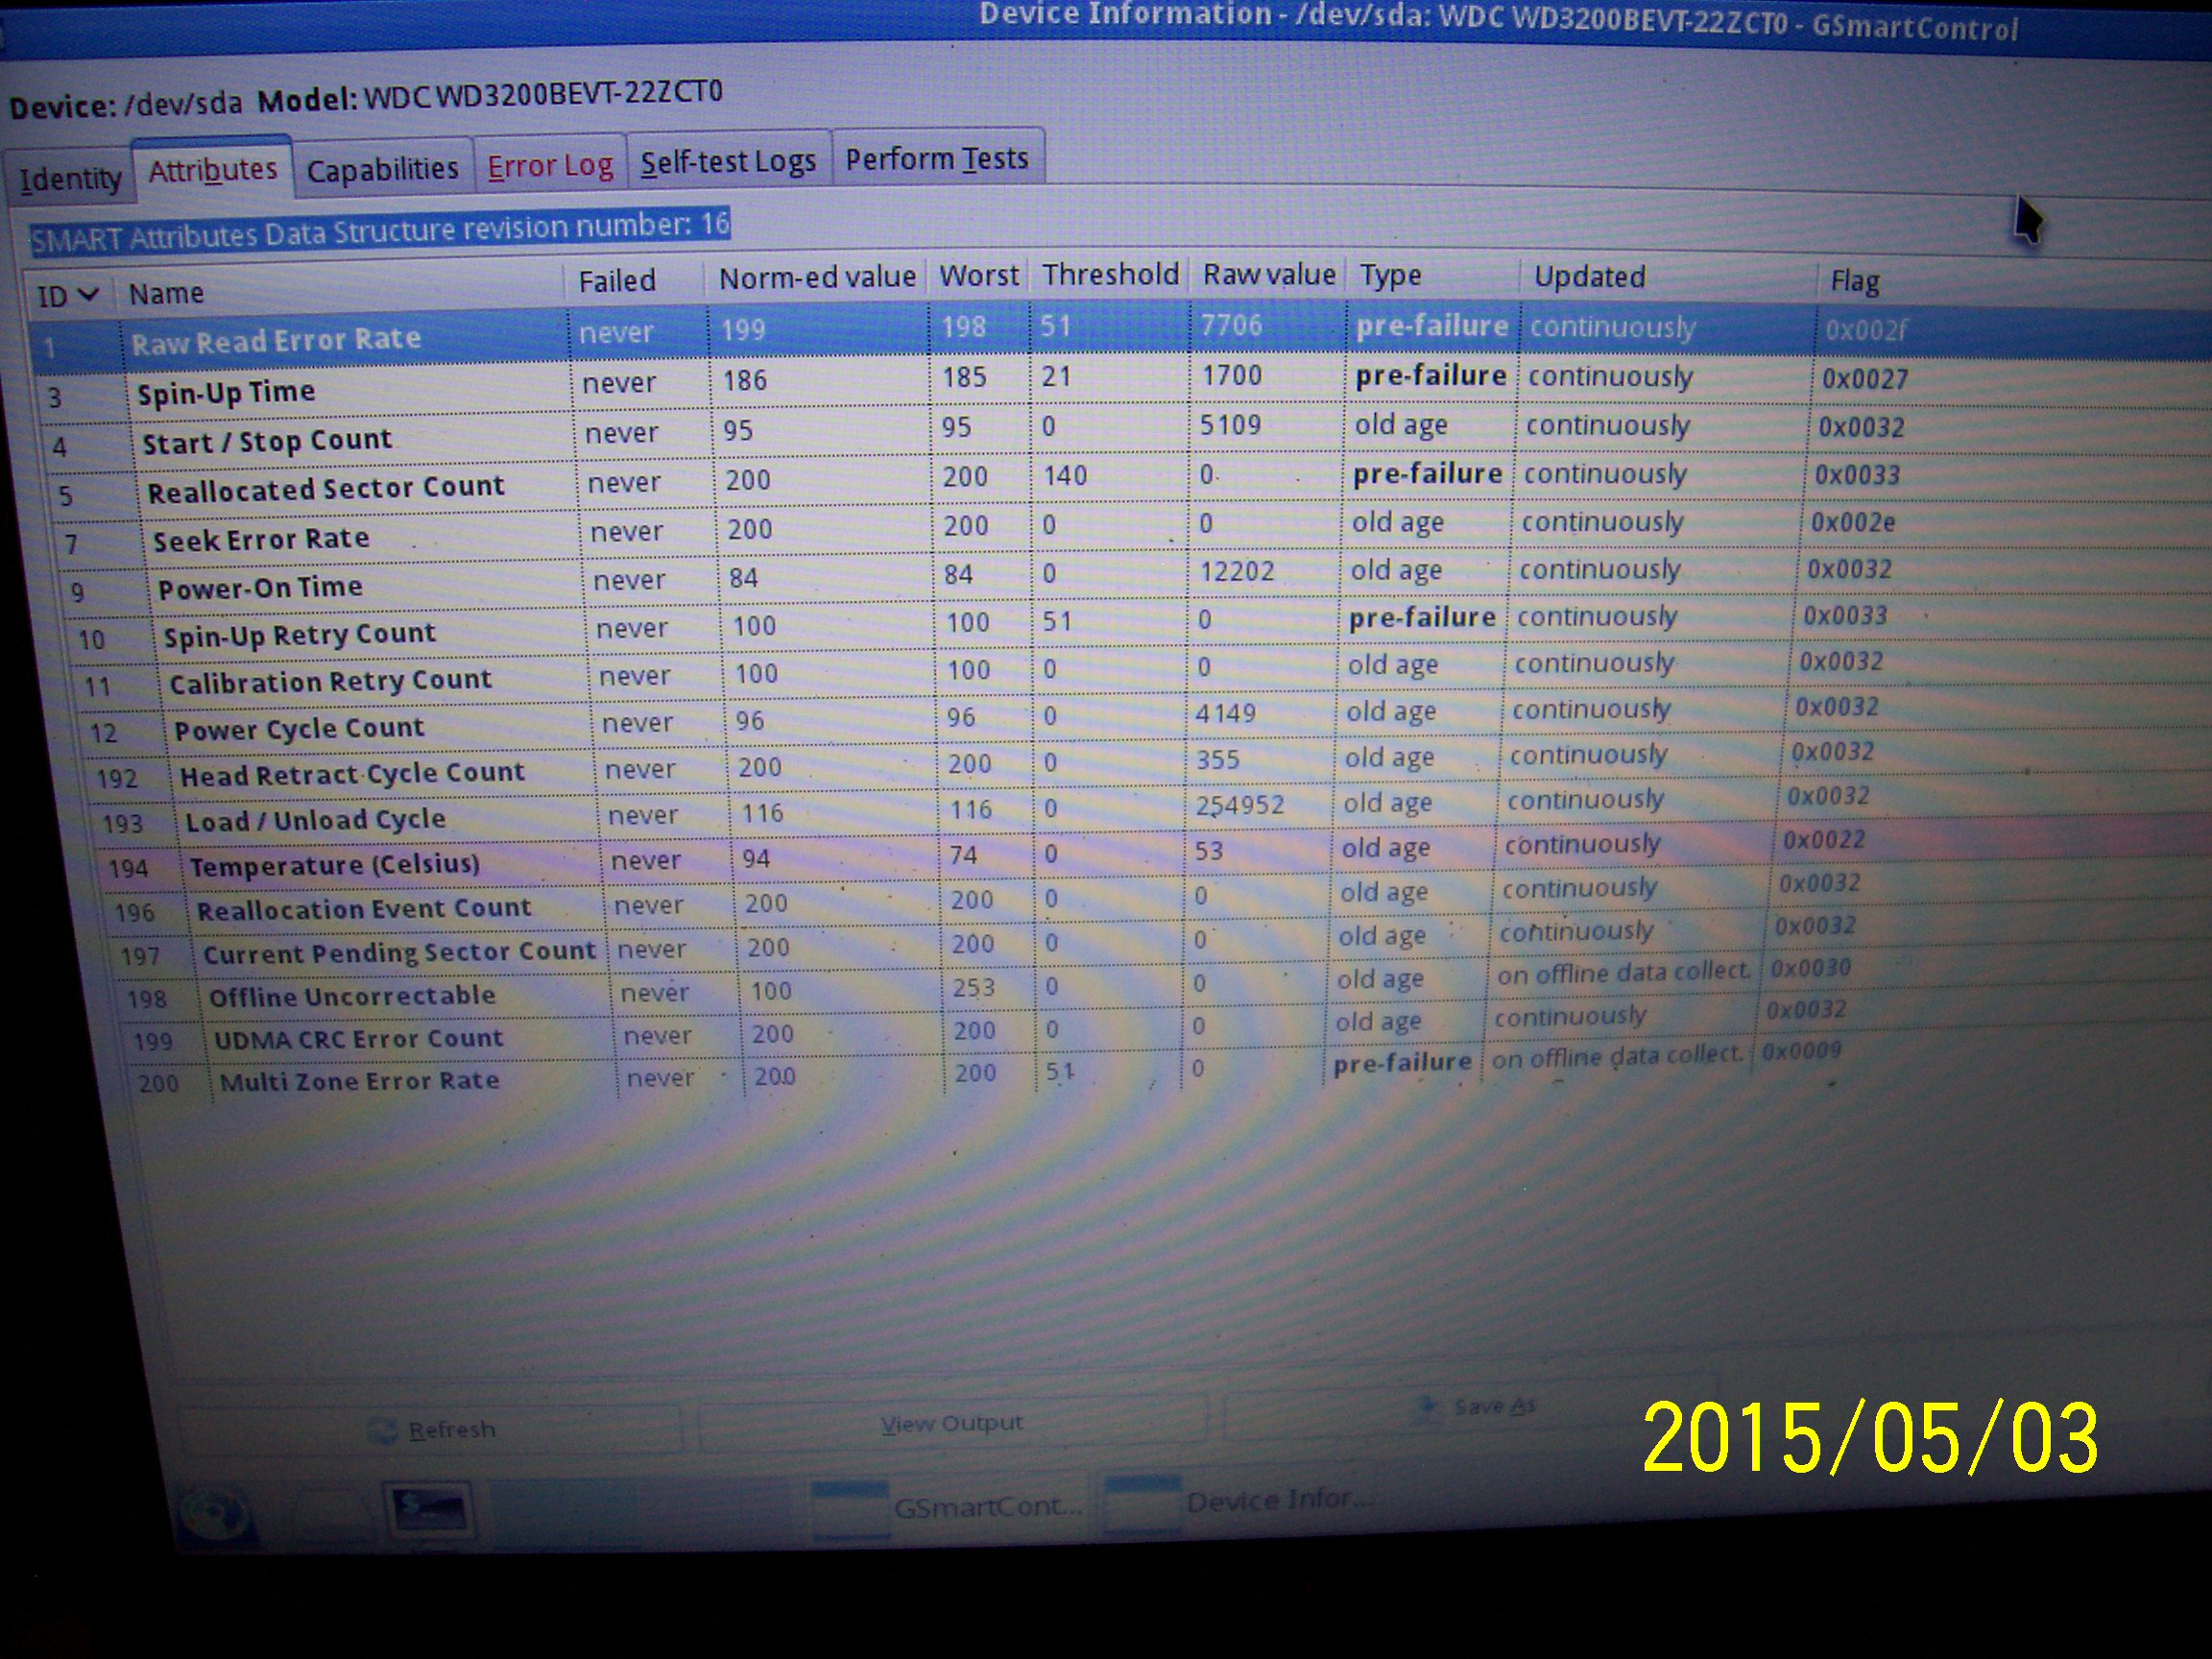Viewport: 2212px width, 1659px height.
Task: Switch to the Identity tab
Action: point(70,179)
